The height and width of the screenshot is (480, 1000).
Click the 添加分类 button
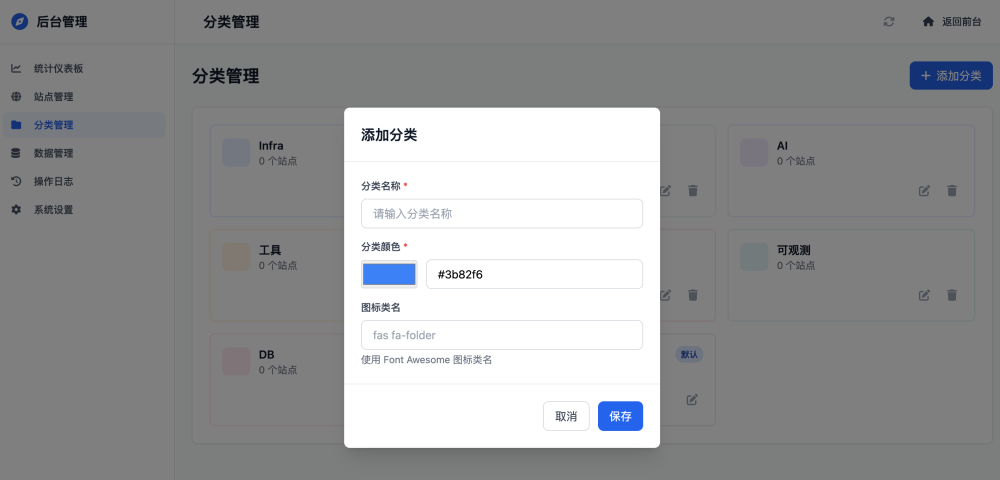coord(951,76)
